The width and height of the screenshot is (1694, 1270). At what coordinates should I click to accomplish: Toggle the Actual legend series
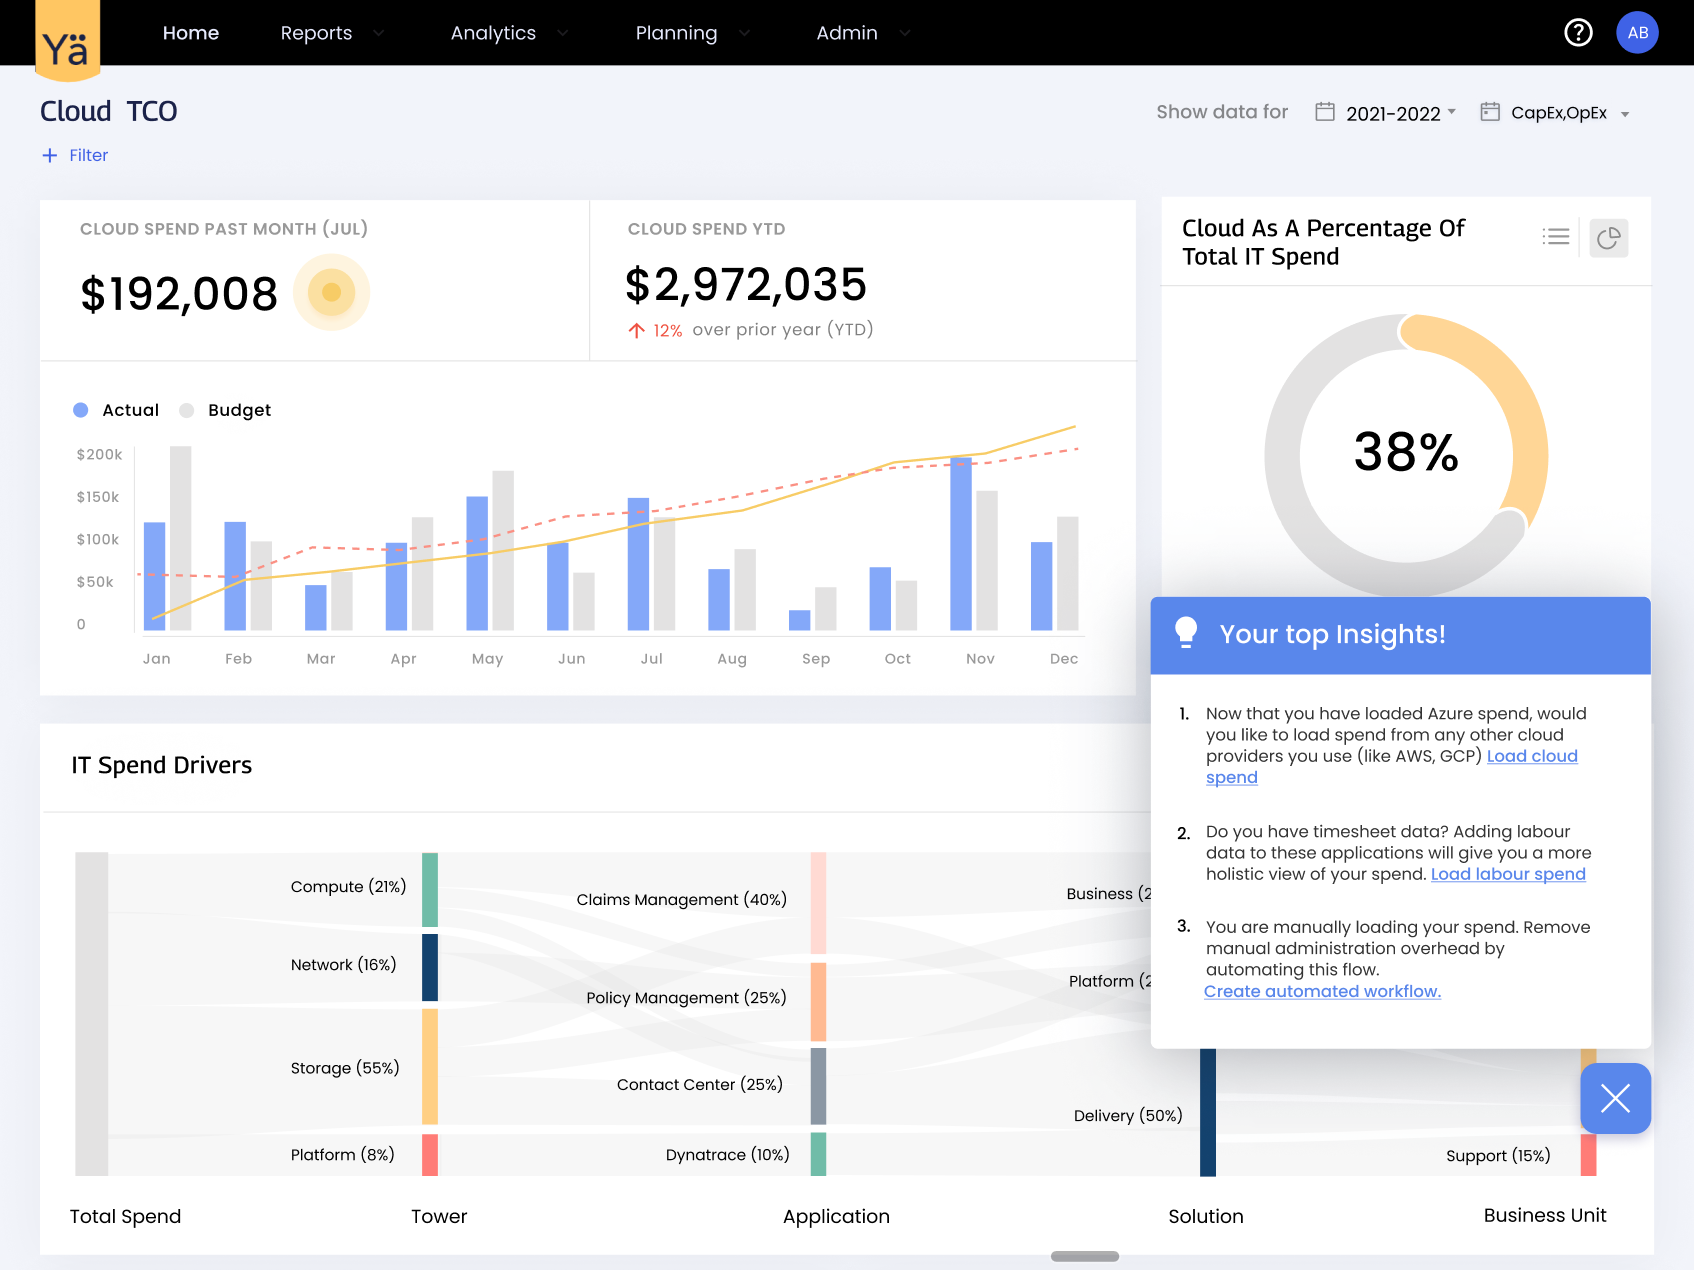coord(116,410)
